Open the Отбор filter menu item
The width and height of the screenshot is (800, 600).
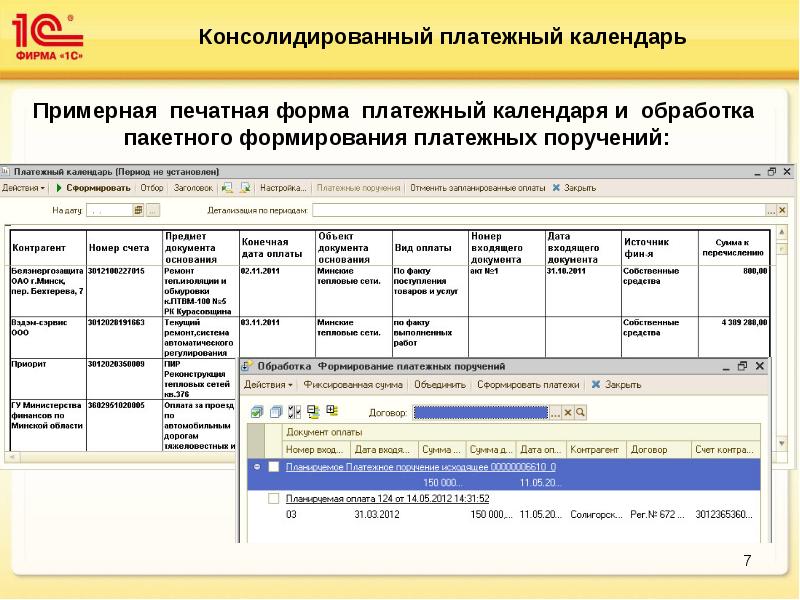point(152,187)
